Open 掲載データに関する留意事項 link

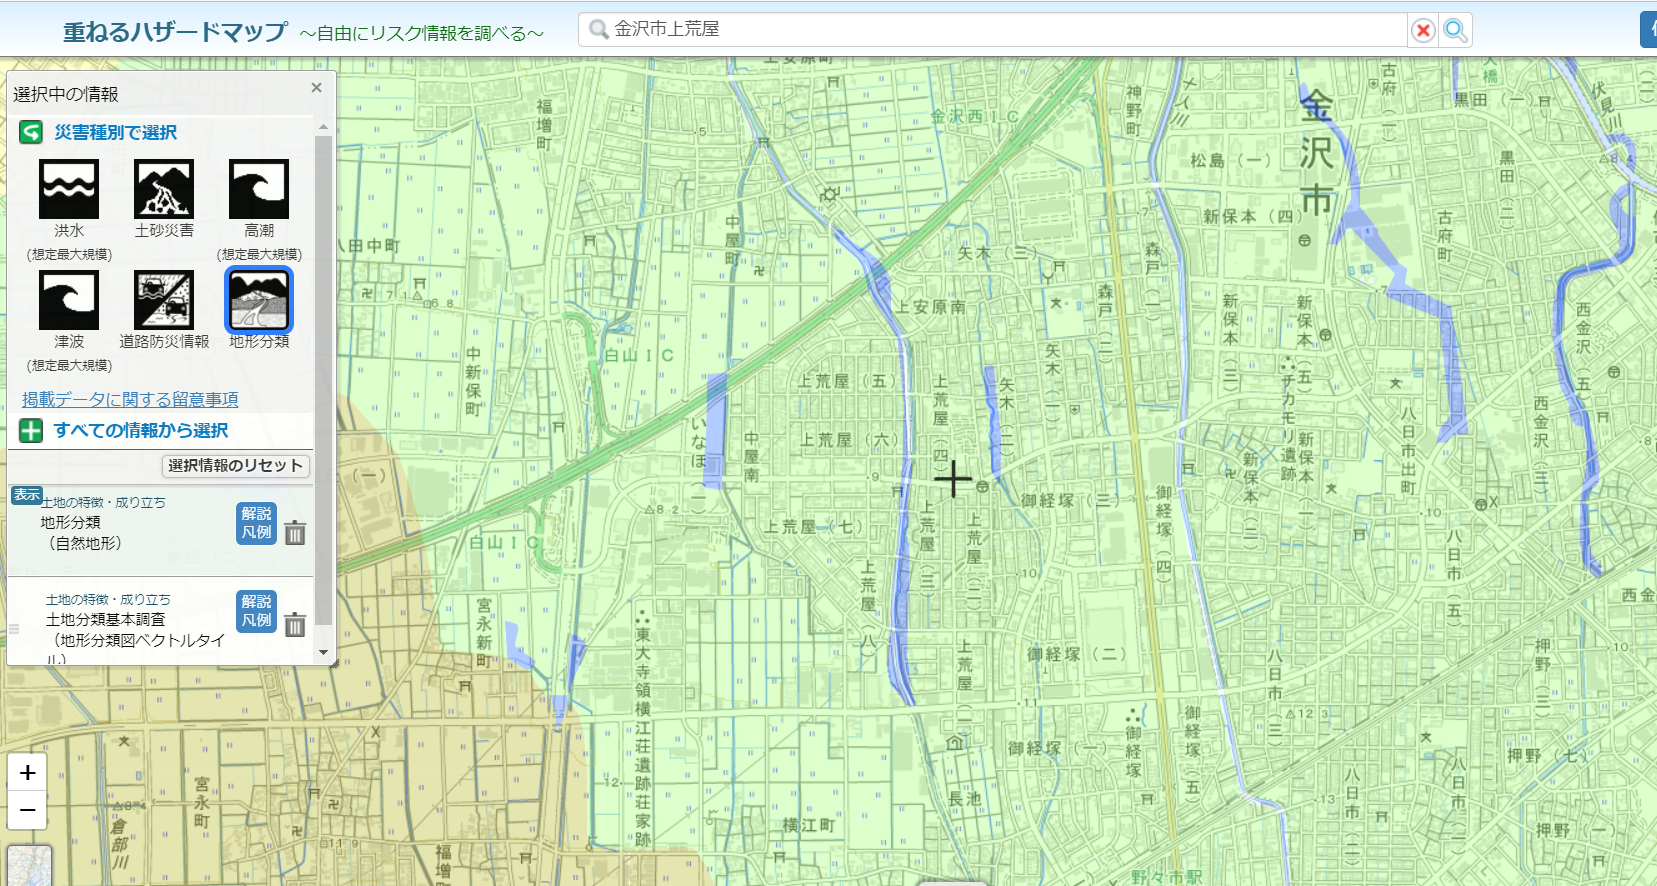pyautogui.click(x=130, y=399)
